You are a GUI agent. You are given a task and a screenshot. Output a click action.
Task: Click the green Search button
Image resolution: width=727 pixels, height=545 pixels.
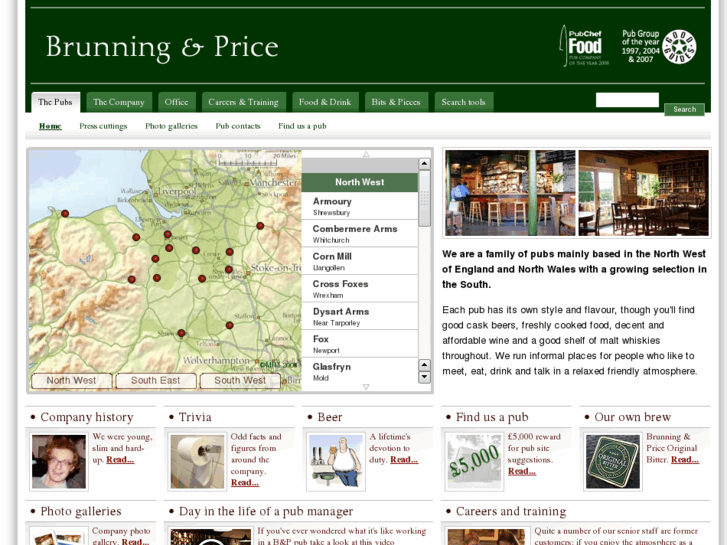click(x=684, y=109)
